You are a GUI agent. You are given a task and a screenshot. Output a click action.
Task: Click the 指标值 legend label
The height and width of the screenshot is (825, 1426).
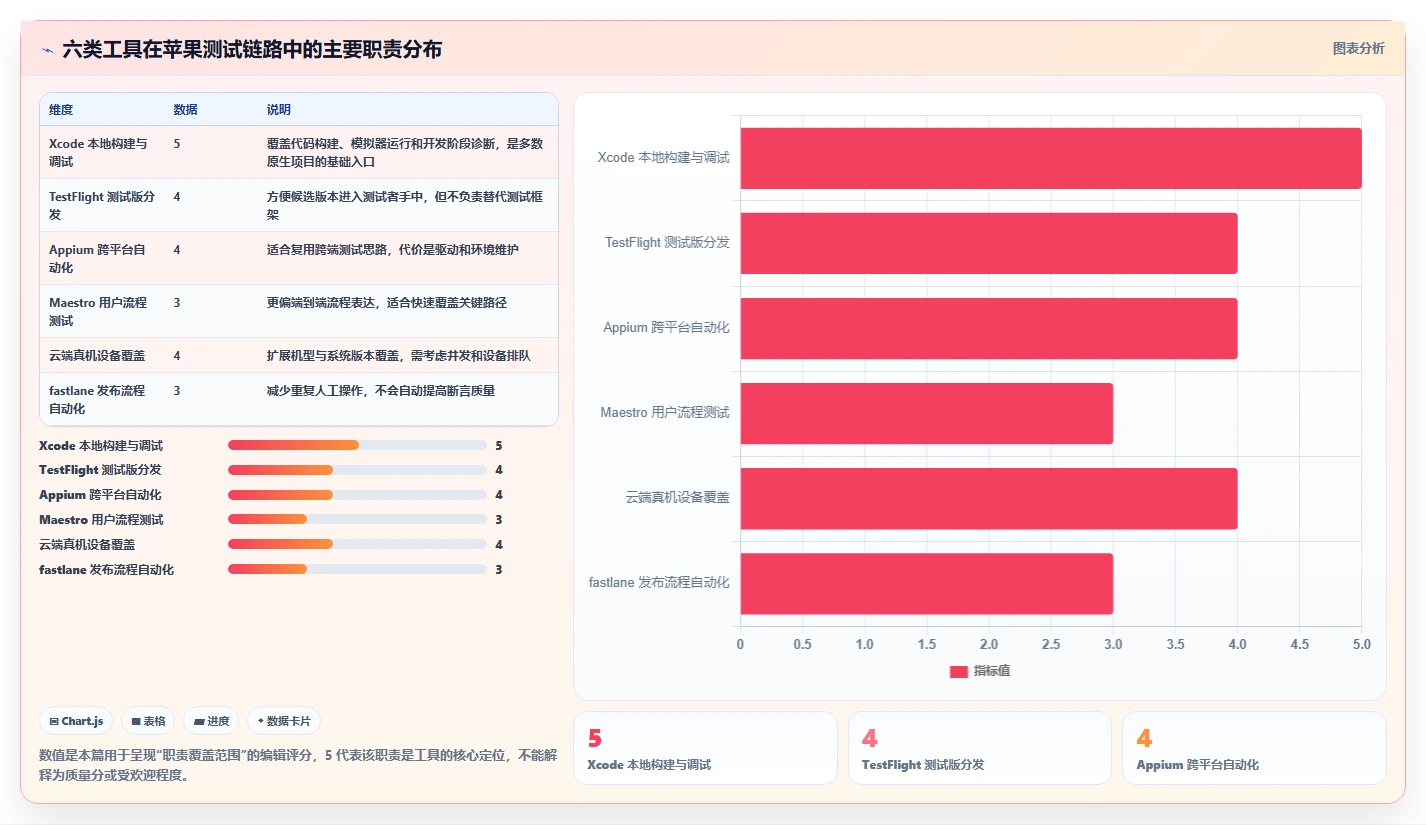tap(992, 671)
